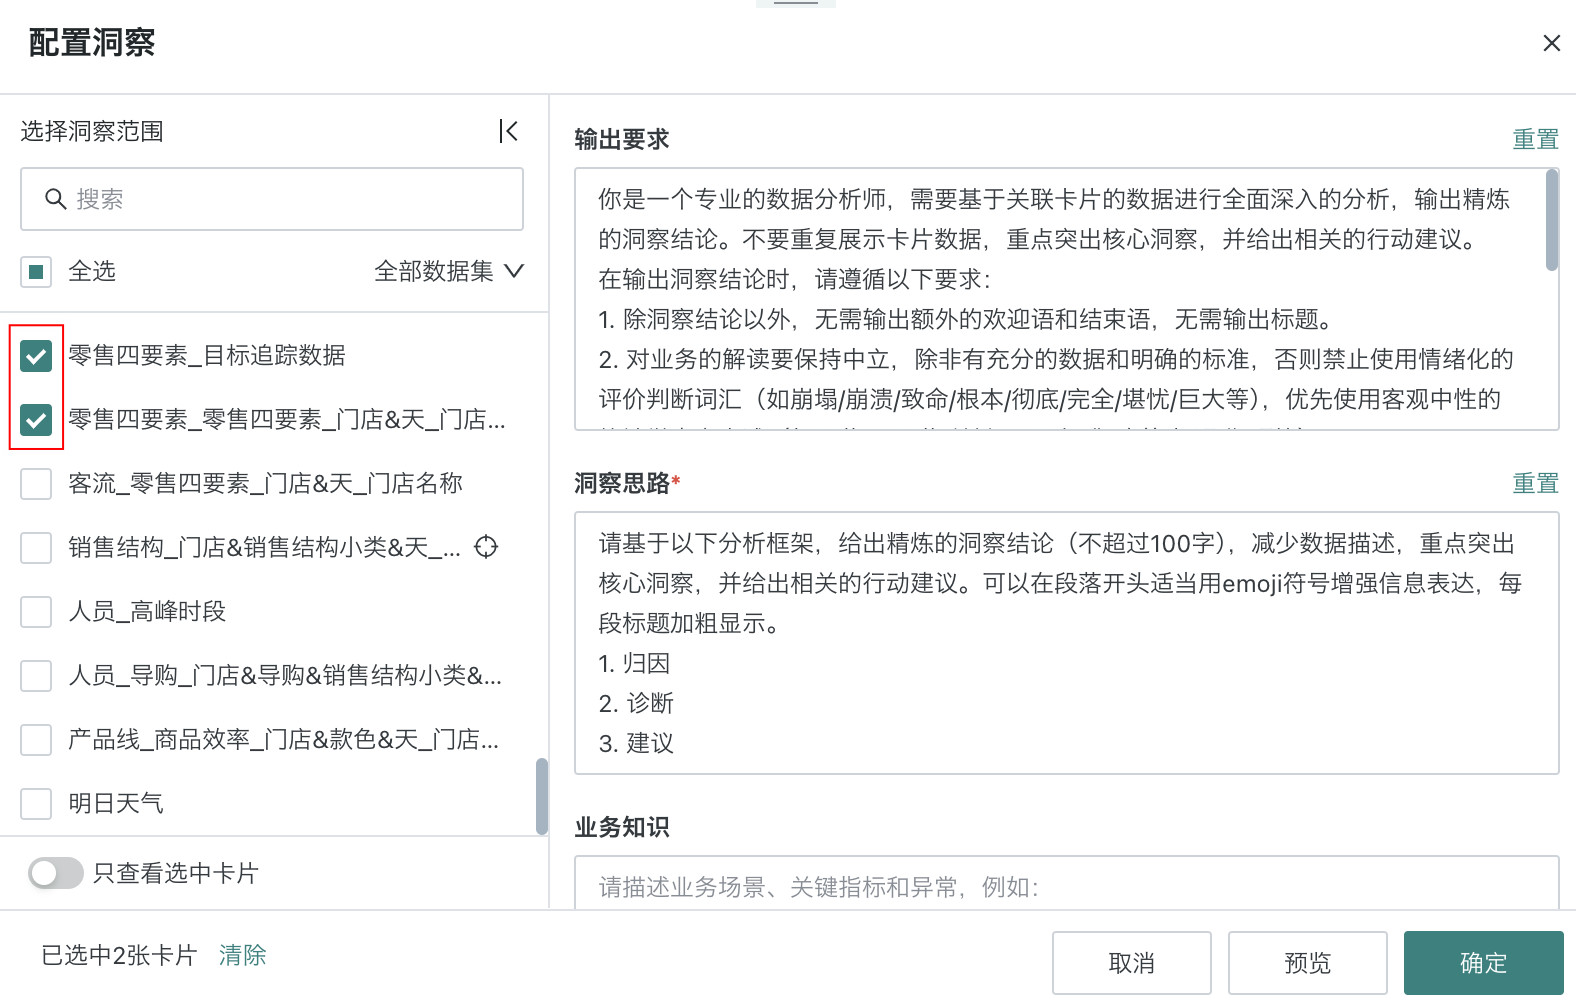The width and height of the screenshot is (1576, 1000).
Task: Check the 人员_高峰时段 checkbox
Action: 36,611
